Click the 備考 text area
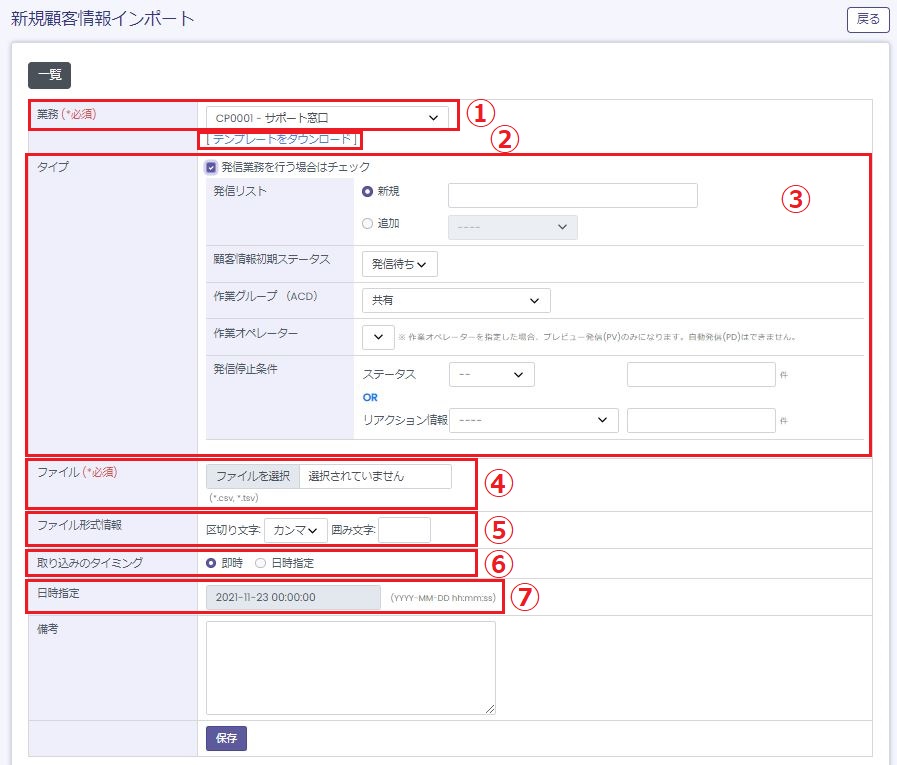This screenshot has width=897, height=765. (350, 668)
